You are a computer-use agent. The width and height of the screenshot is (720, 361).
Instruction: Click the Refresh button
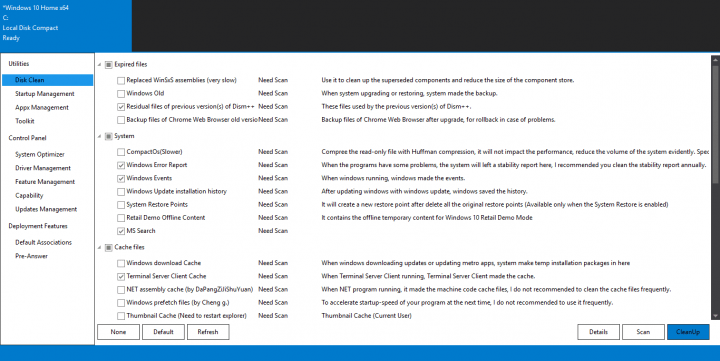(208, 332)
